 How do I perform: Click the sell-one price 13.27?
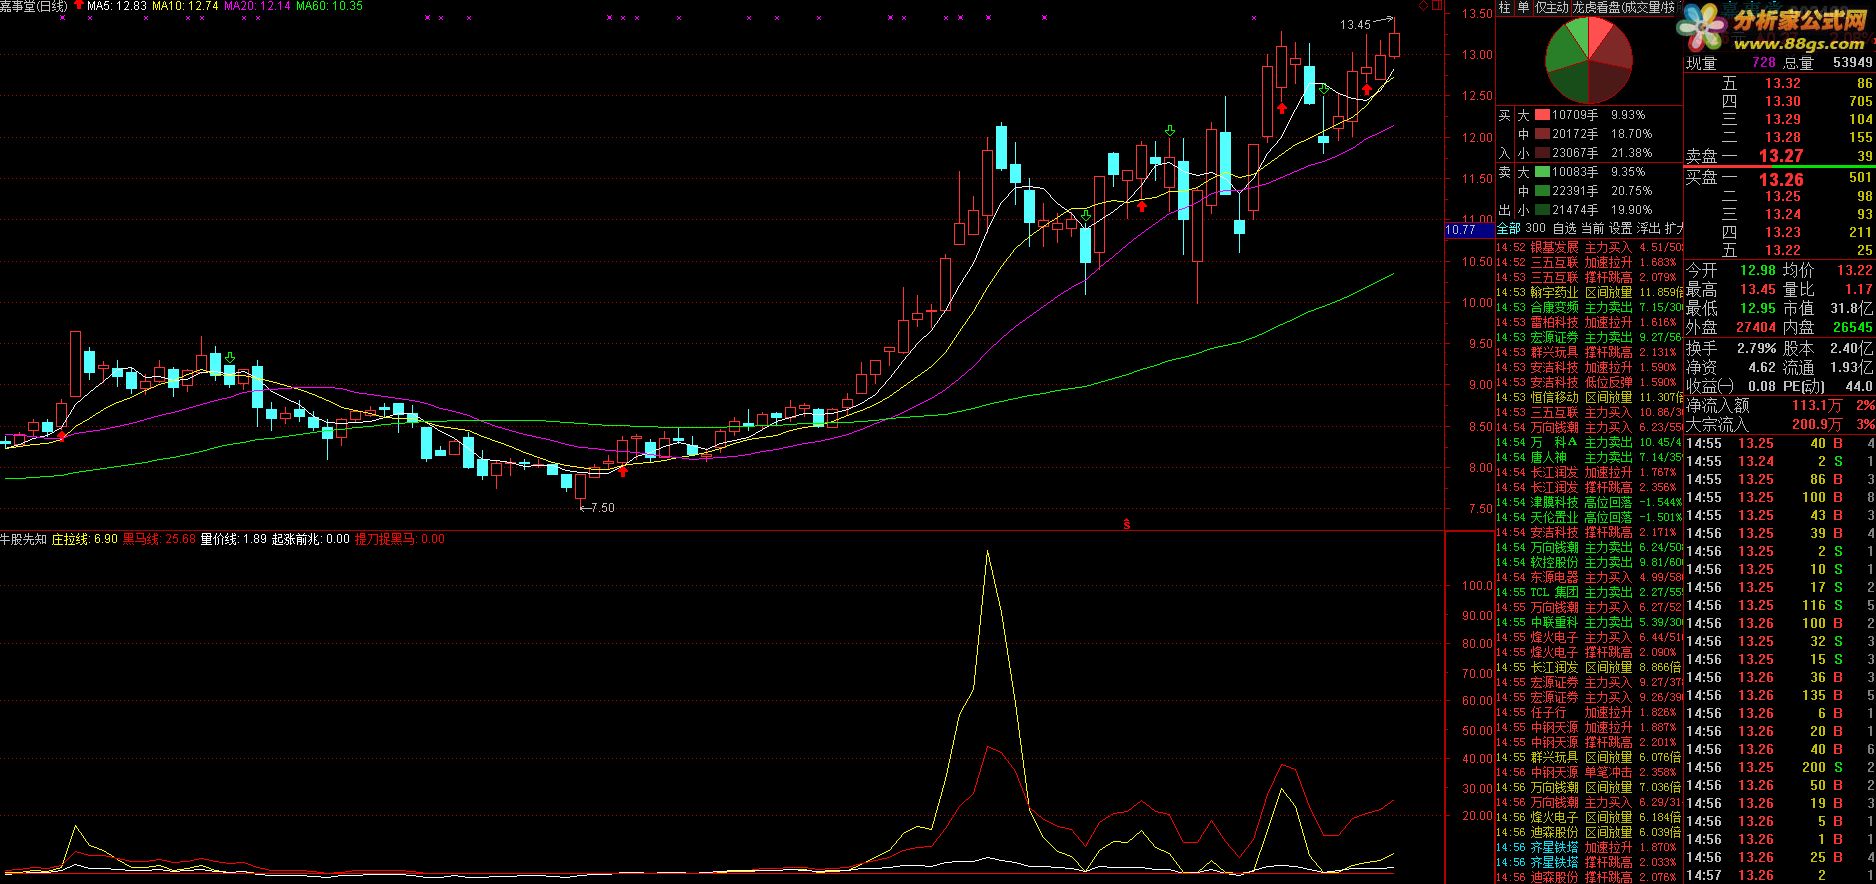1781,155
